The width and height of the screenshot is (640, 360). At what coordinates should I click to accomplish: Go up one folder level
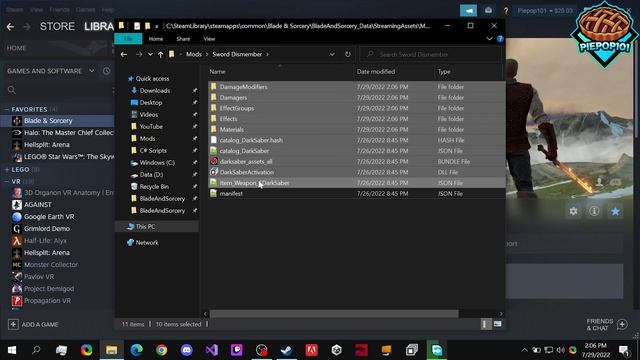click(160, 54)
